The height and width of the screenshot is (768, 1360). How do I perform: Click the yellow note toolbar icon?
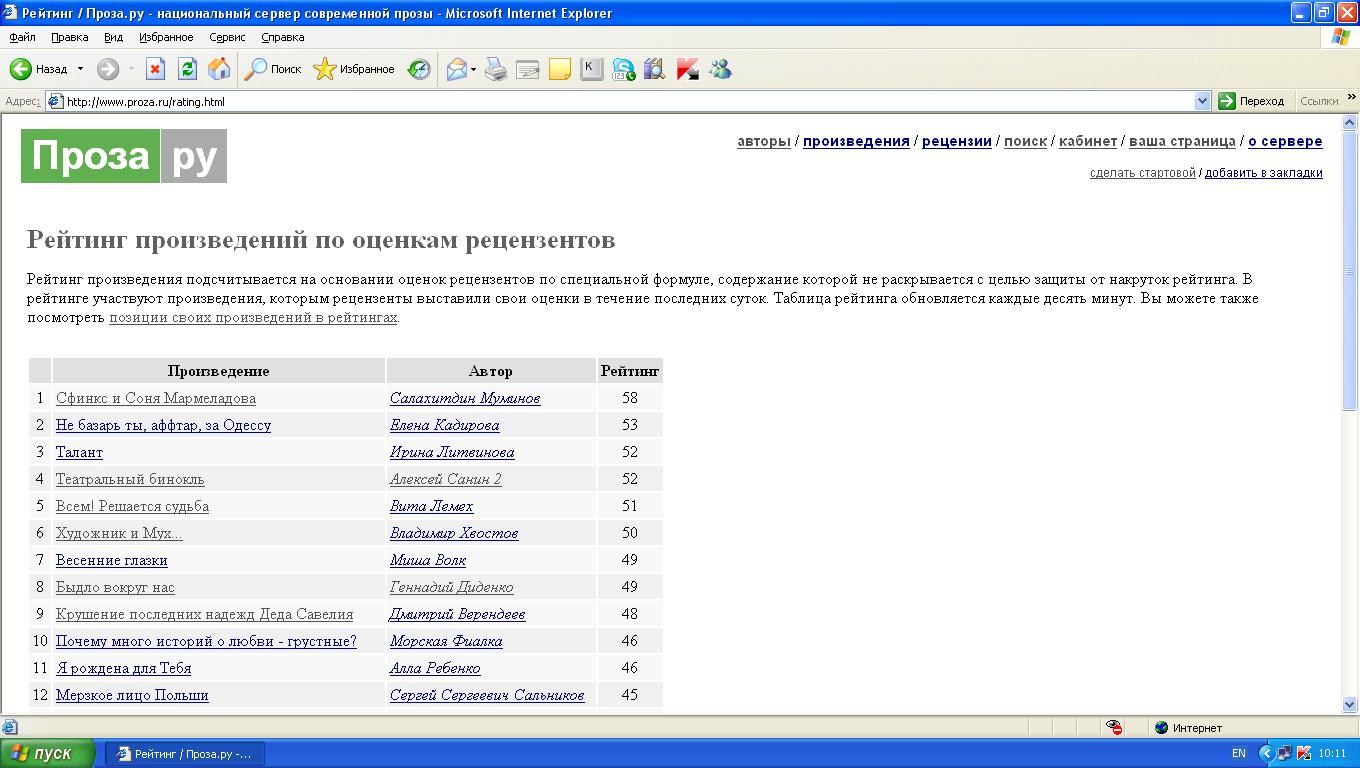(560, 69)
